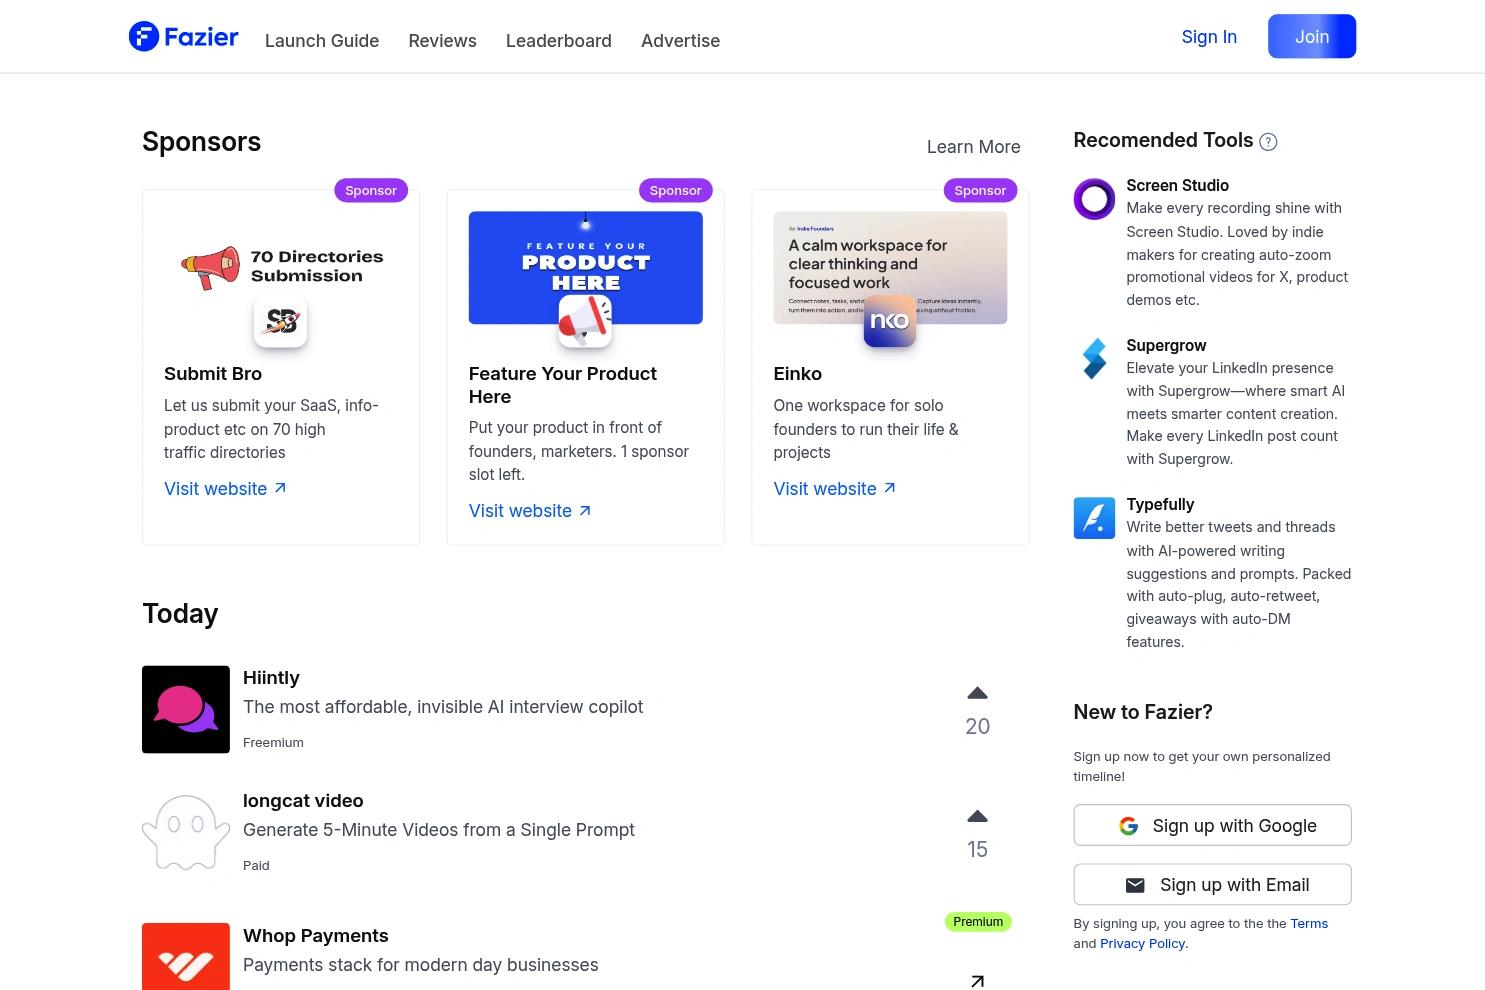
Task: Open the Recommended Tools help question-mark icon
Action: [1268, 142]
